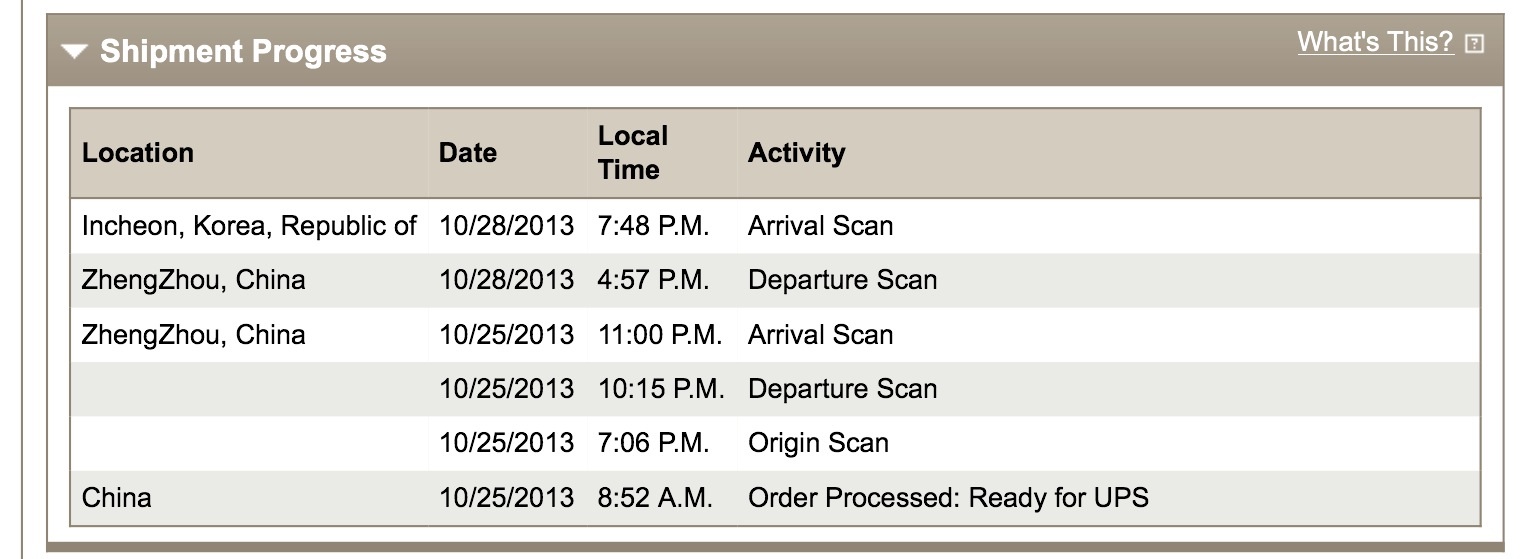Click the 8:52 A.M. time cell

(x=655, y=497)
